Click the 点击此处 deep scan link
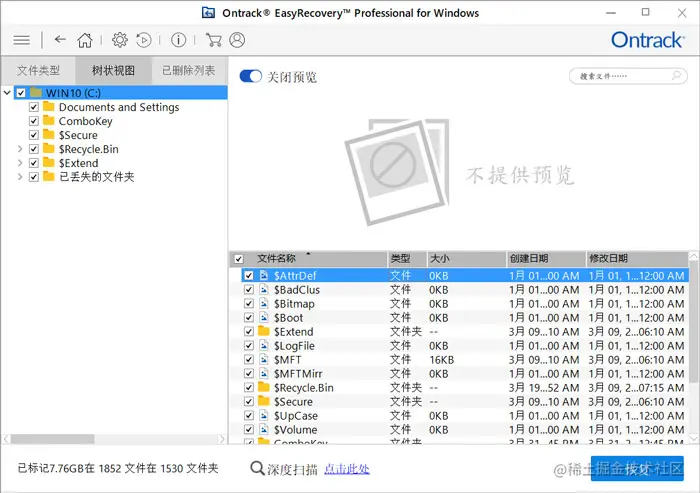 (x=347, y=468)
